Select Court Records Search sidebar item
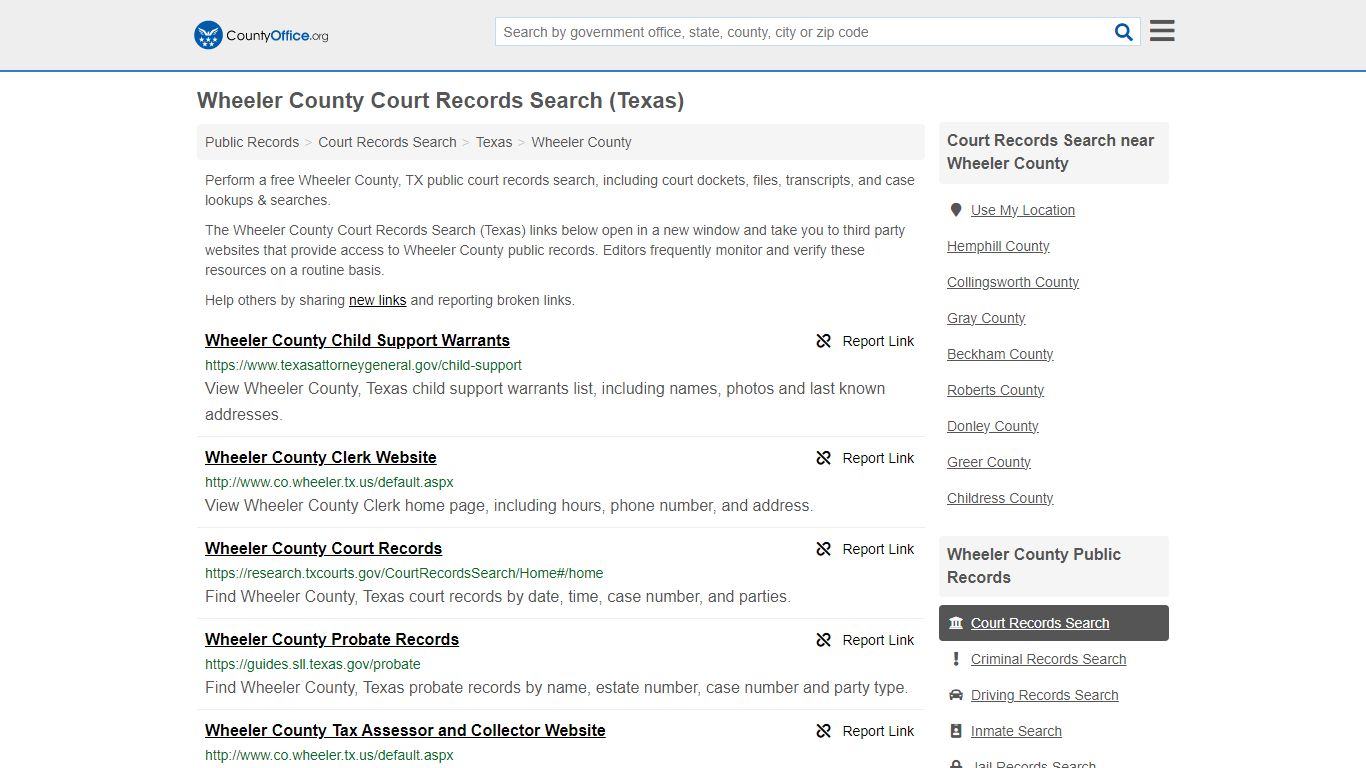The width and height of the screenshot is (1366, 768). [x=1054, y=623]
